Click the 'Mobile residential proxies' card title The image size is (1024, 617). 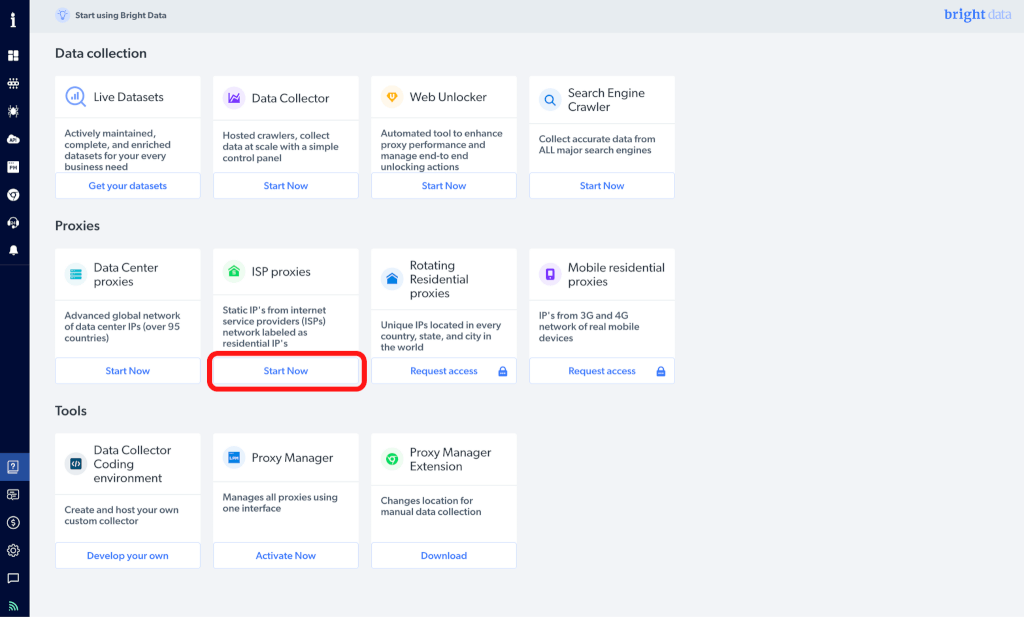click(616, 274)
